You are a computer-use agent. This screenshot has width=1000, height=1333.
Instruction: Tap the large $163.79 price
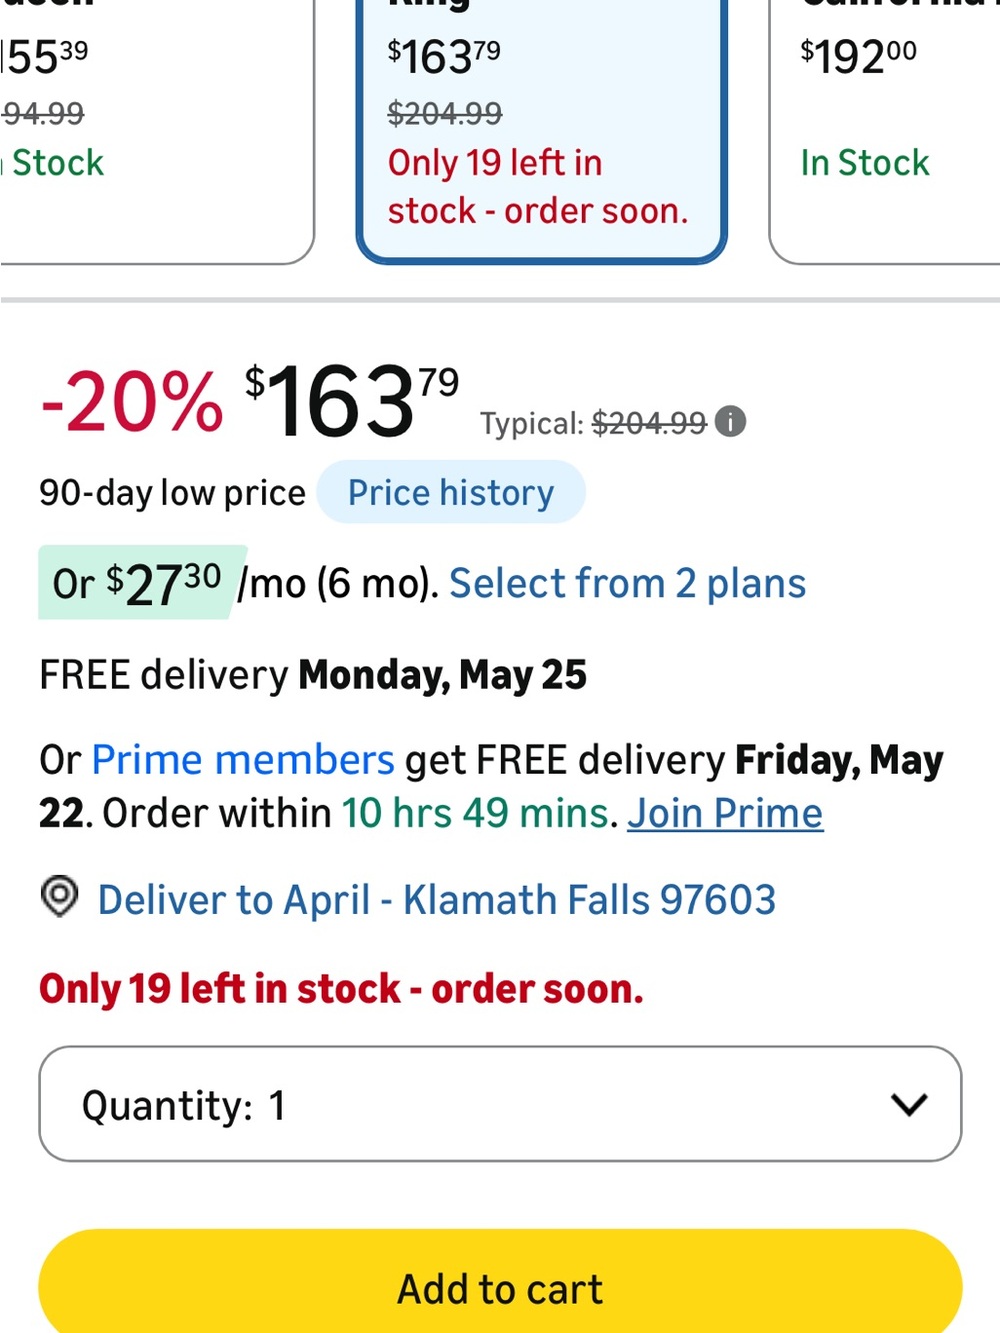tap(352, 400)
